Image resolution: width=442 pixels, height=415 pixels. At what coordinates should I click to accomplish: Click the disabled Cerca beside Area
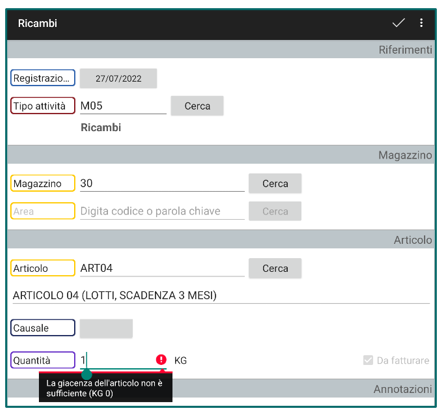[275, 211]
